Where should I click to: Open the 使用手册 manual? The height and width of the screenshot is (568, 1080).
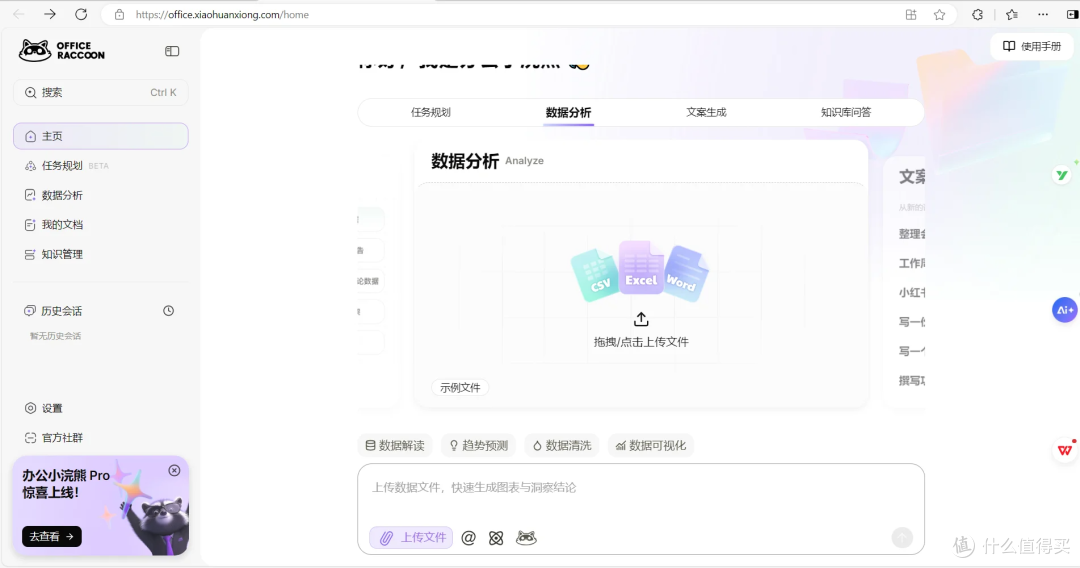1032,46
